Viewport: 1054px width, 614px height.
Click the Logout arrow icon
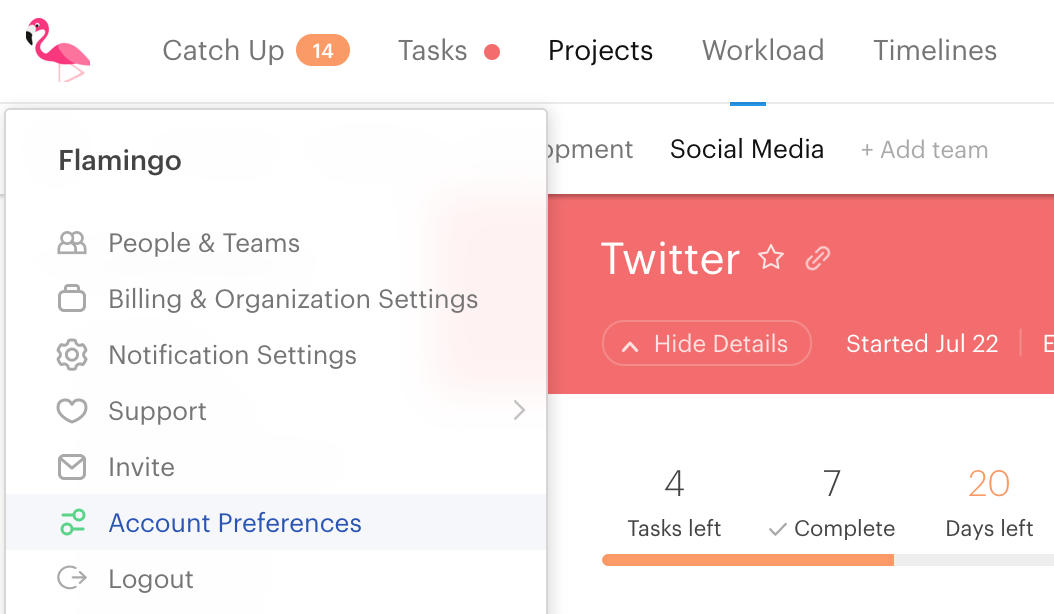(x=72, y=578)
